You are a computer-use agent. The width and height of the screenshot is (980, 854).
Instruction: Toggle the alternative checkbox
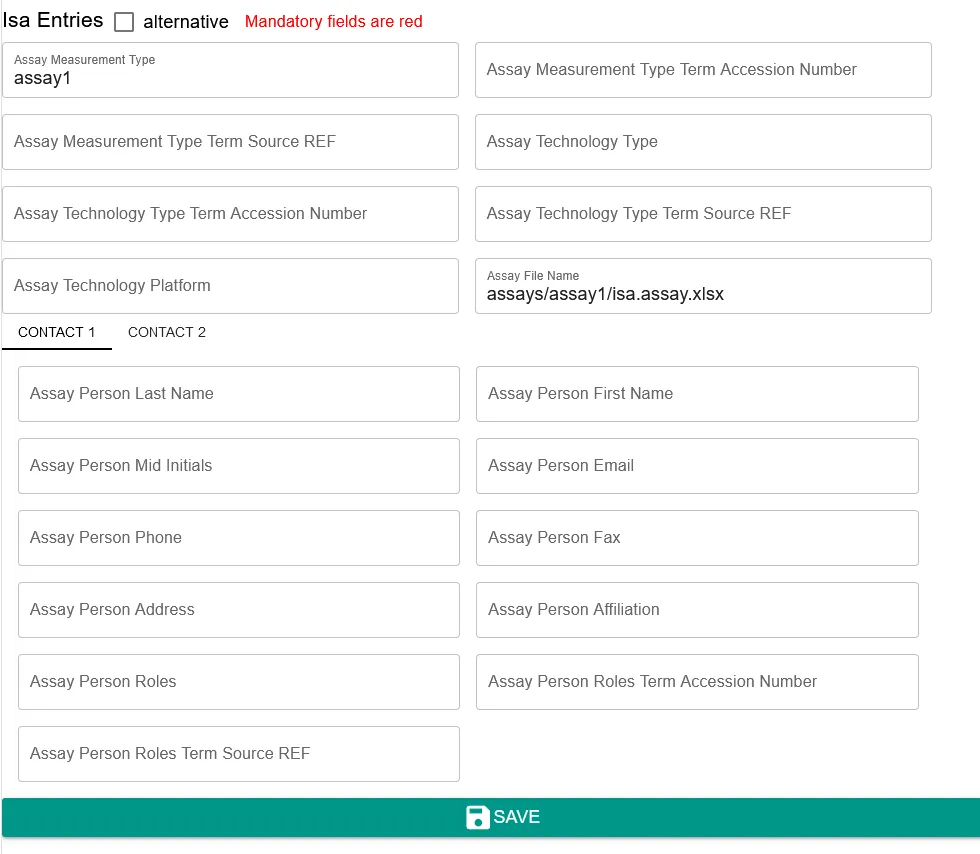[124, 22]
